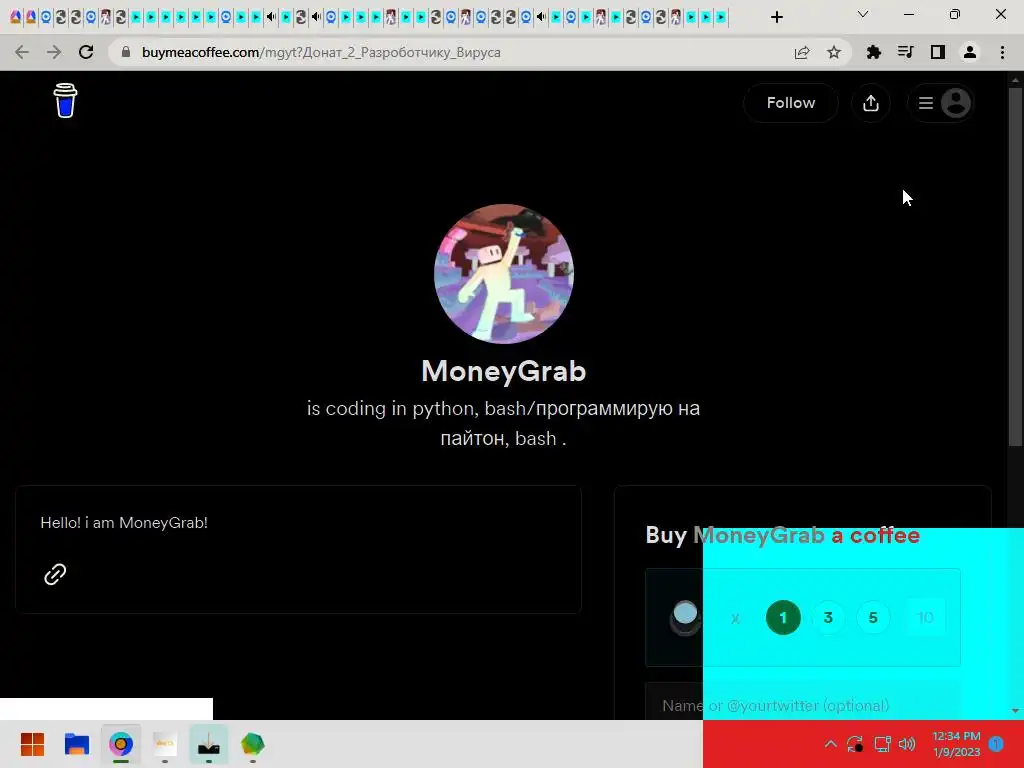The image size is (1024, 768).
Task: Toggle the browser side panel
Action: (937, 52)
